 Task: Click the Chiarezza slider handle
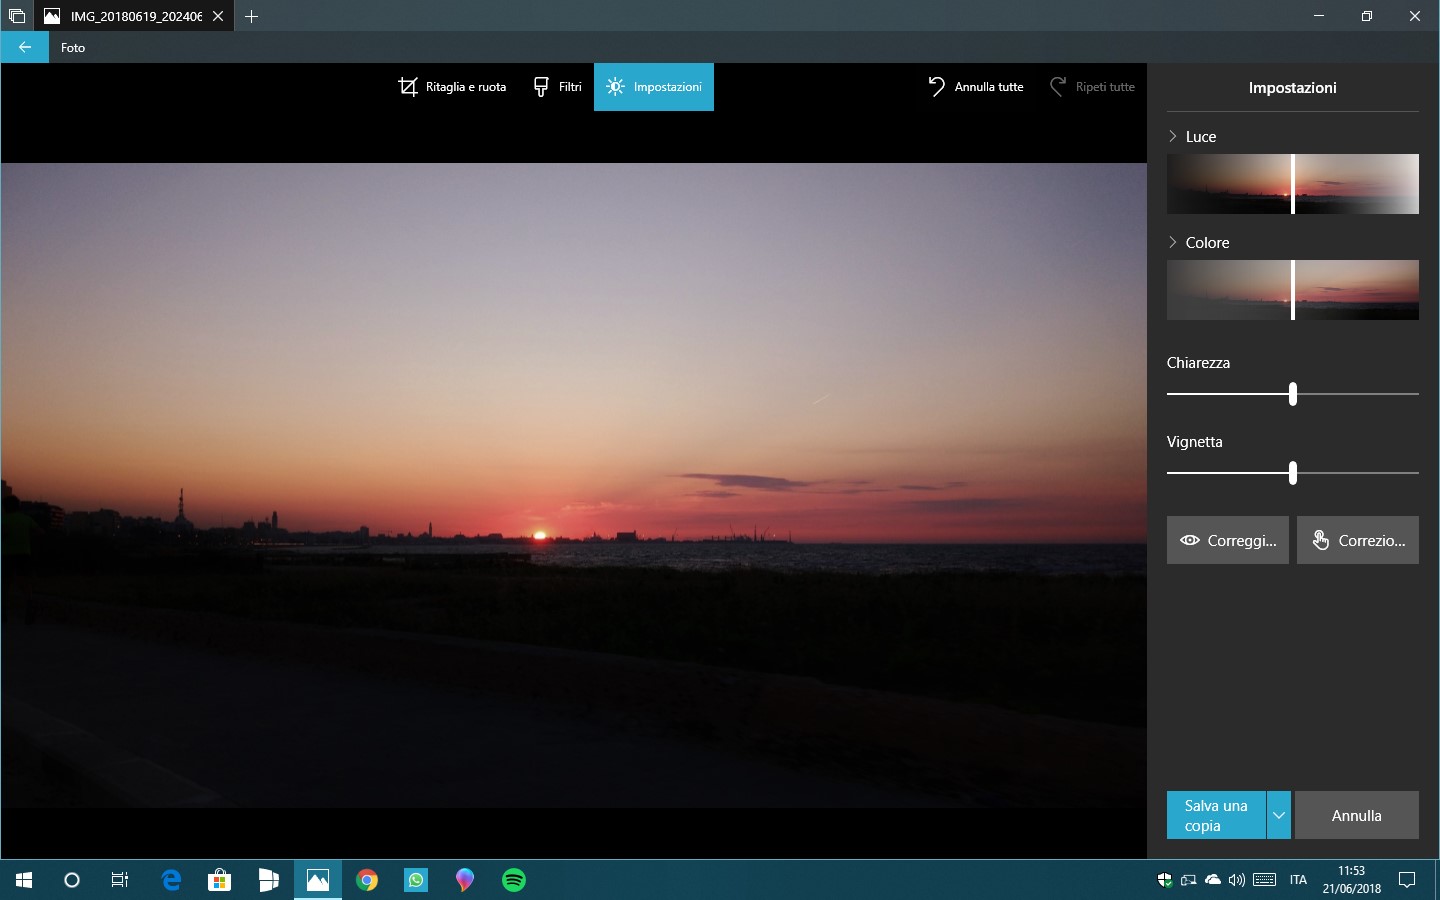tap(1293, 394)
